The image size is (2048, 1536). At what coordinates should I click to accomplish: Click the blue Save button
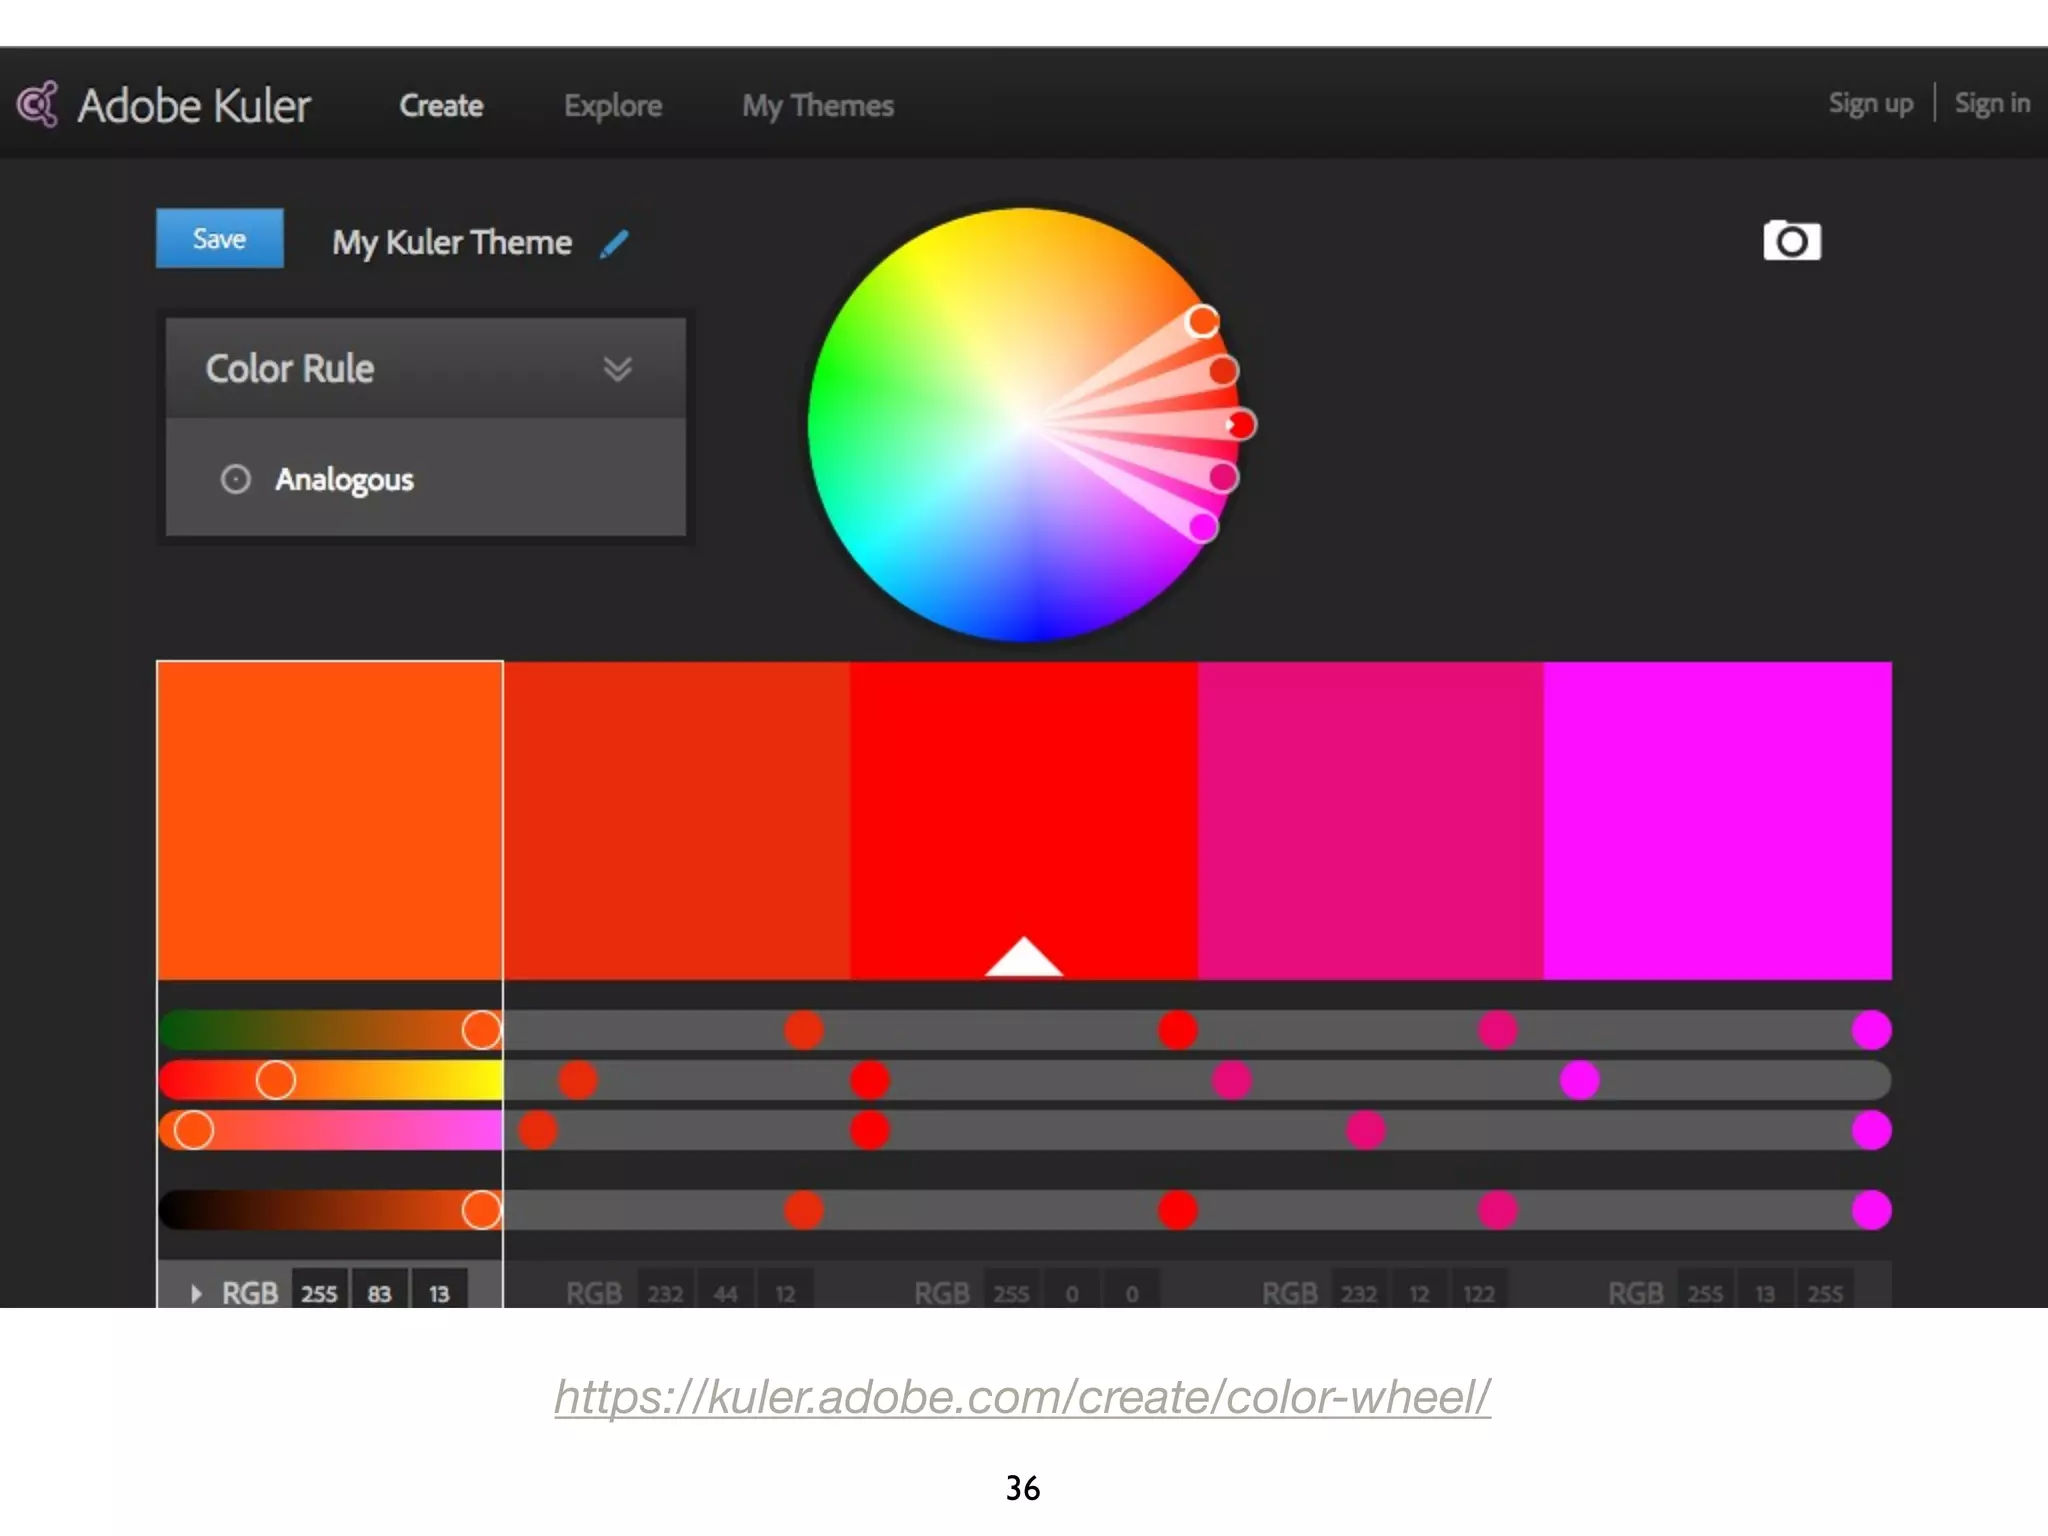(x=220, y=238)
